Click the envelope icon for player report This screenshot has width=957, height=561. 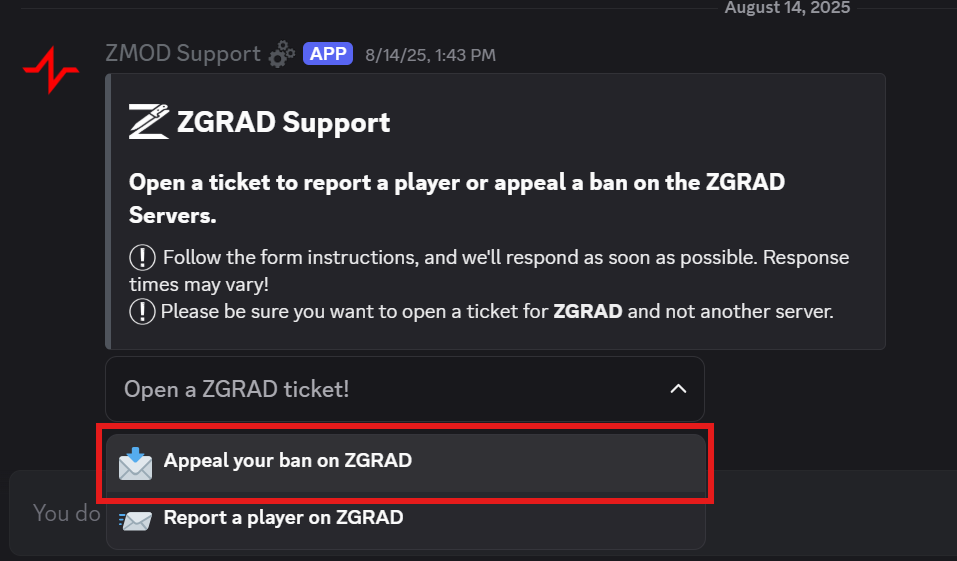click(x=136, y=519)
